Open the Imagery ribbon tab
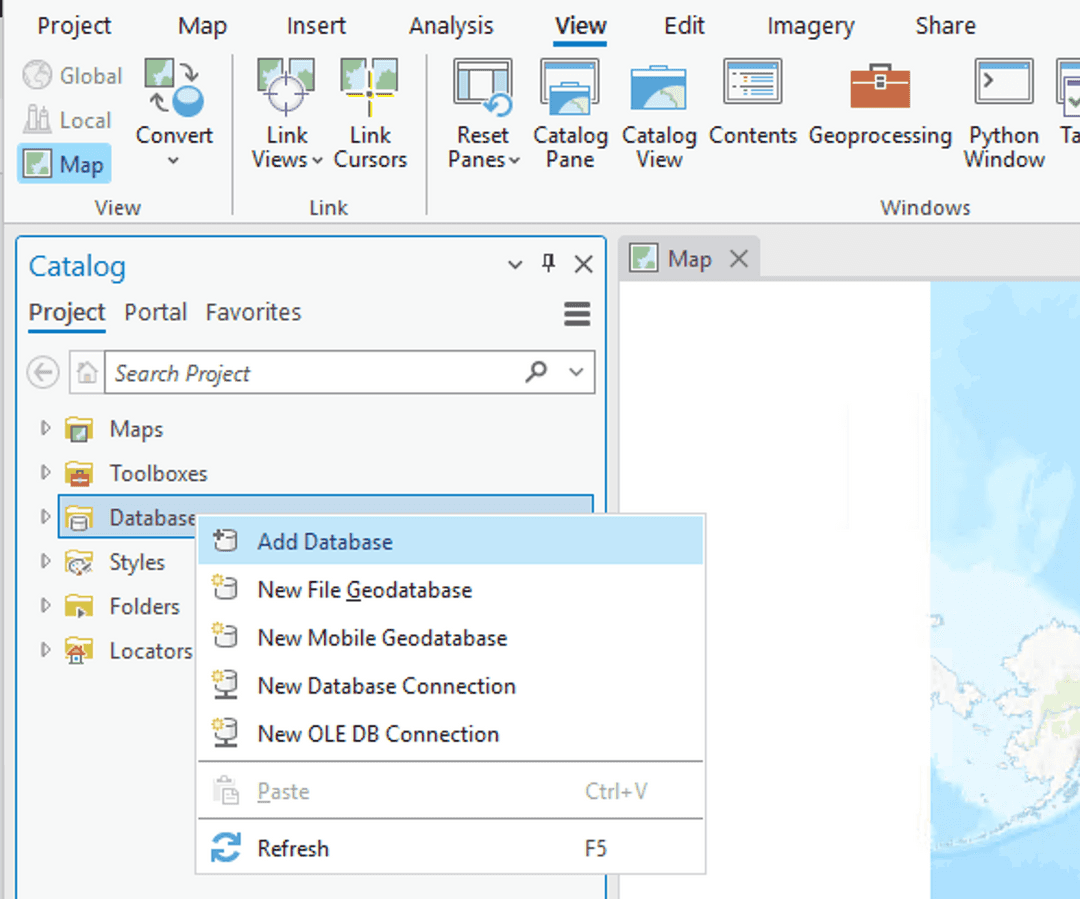The width and height of the screenshot is (1080, 899). pyautogui.click(x=810, y=26)
